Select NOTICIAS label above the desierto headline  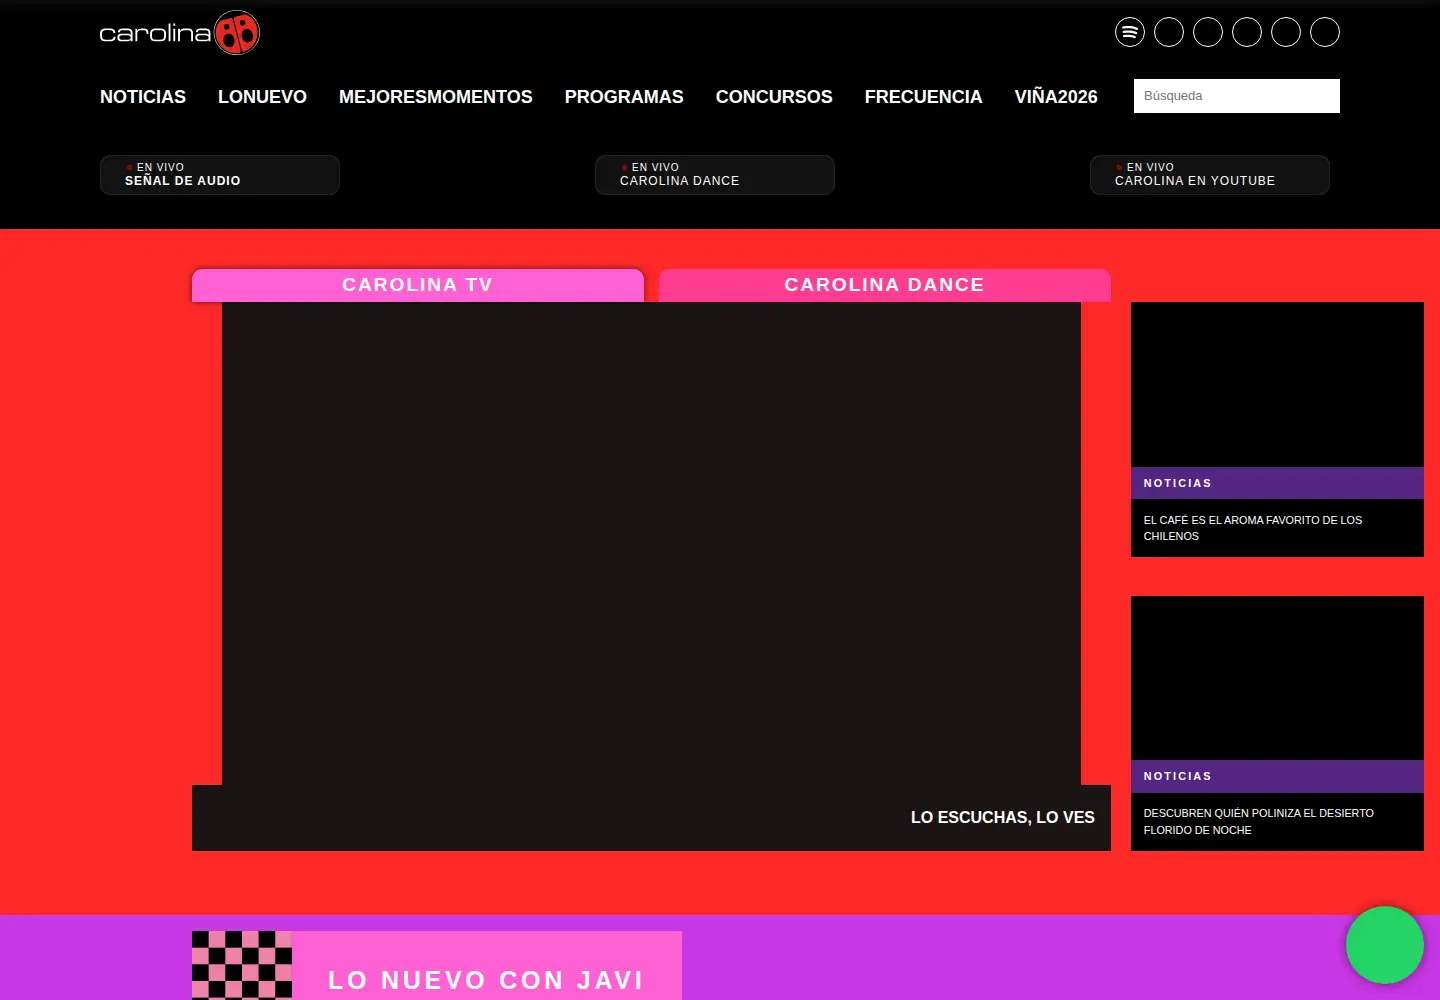pyautogui.click(x=1178, y=776)
